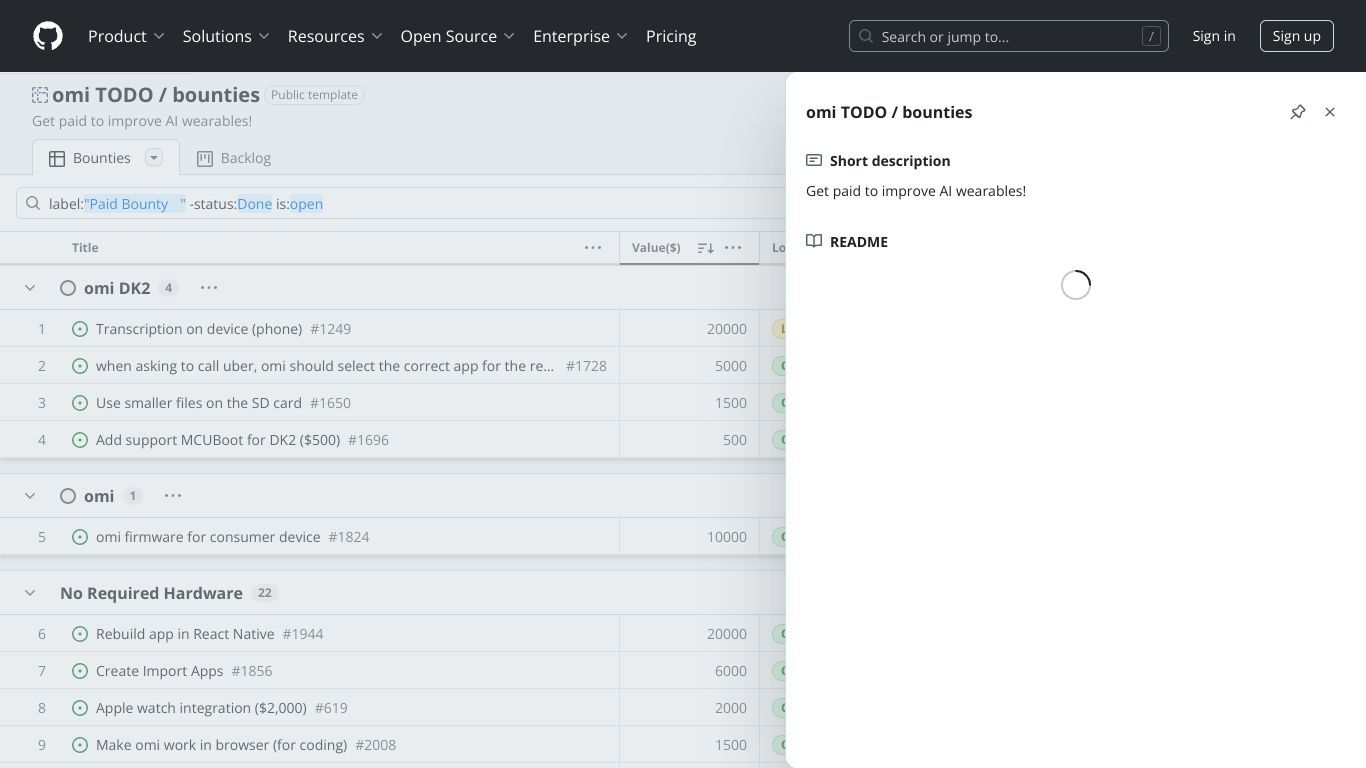Go to Pricing page
The width and height of the screenshot is (1366, 768).
coord(671,36)
